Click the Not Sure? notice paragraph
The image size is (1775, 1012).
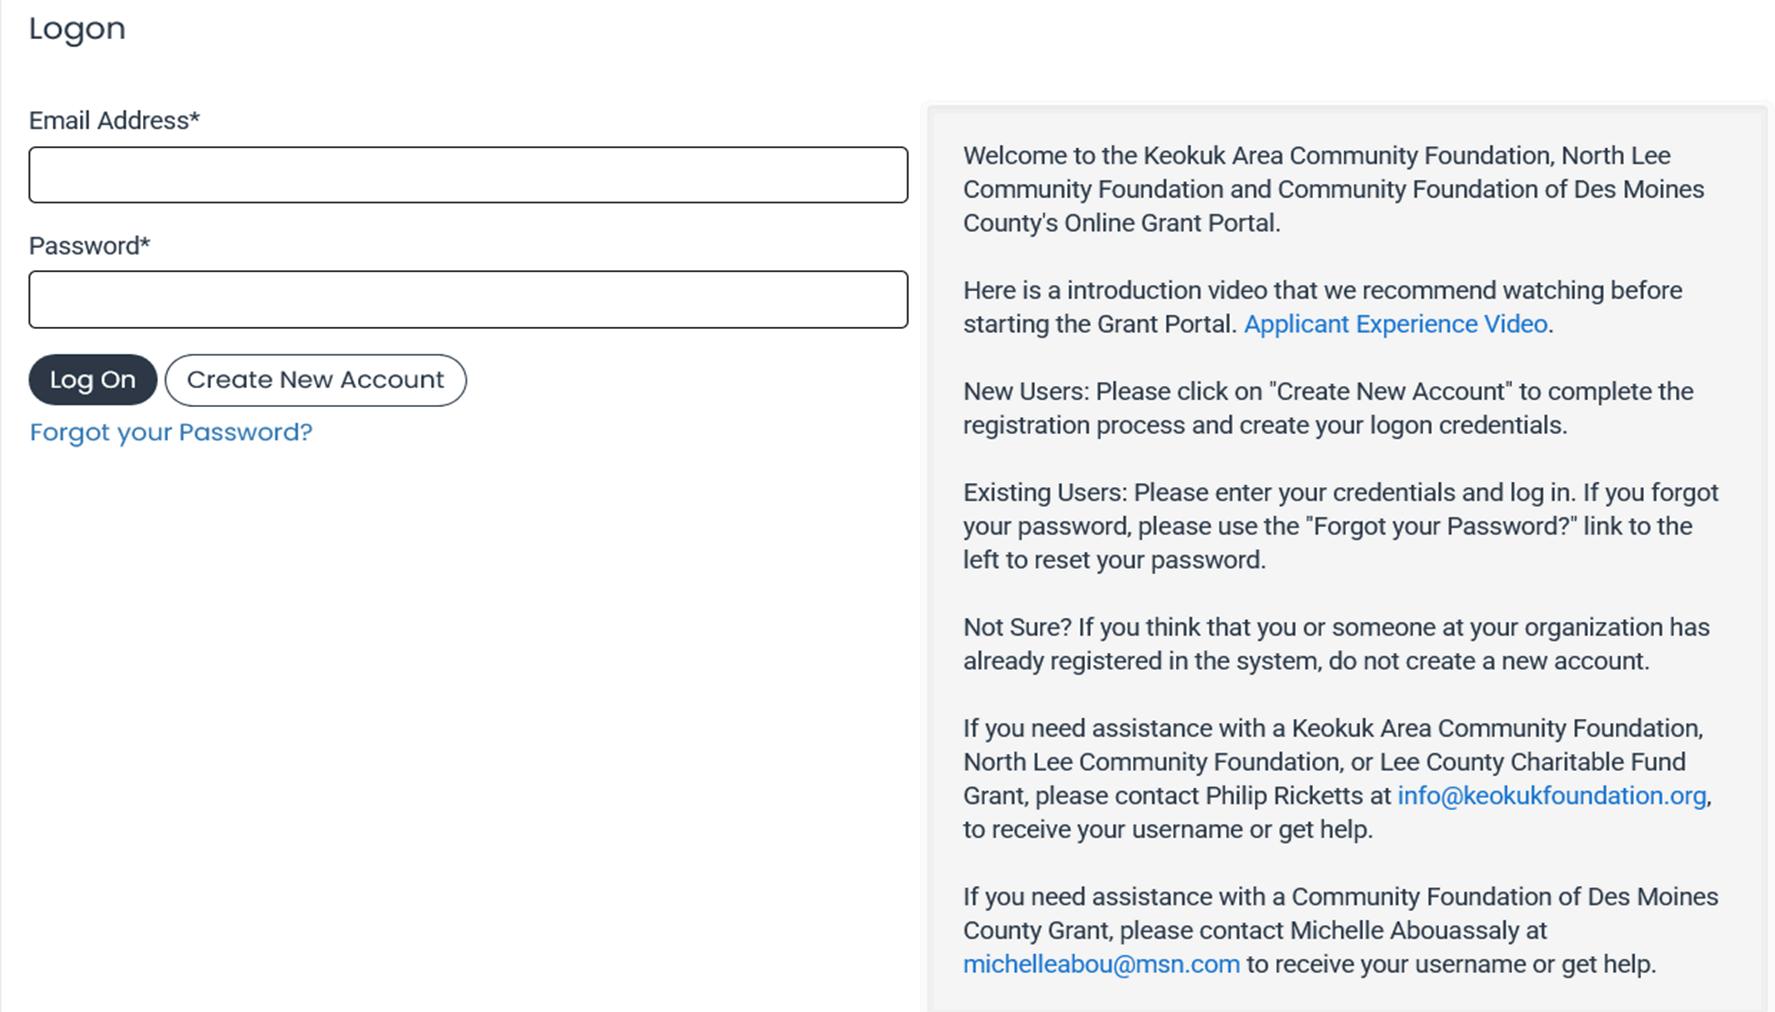click(1336, 644)
